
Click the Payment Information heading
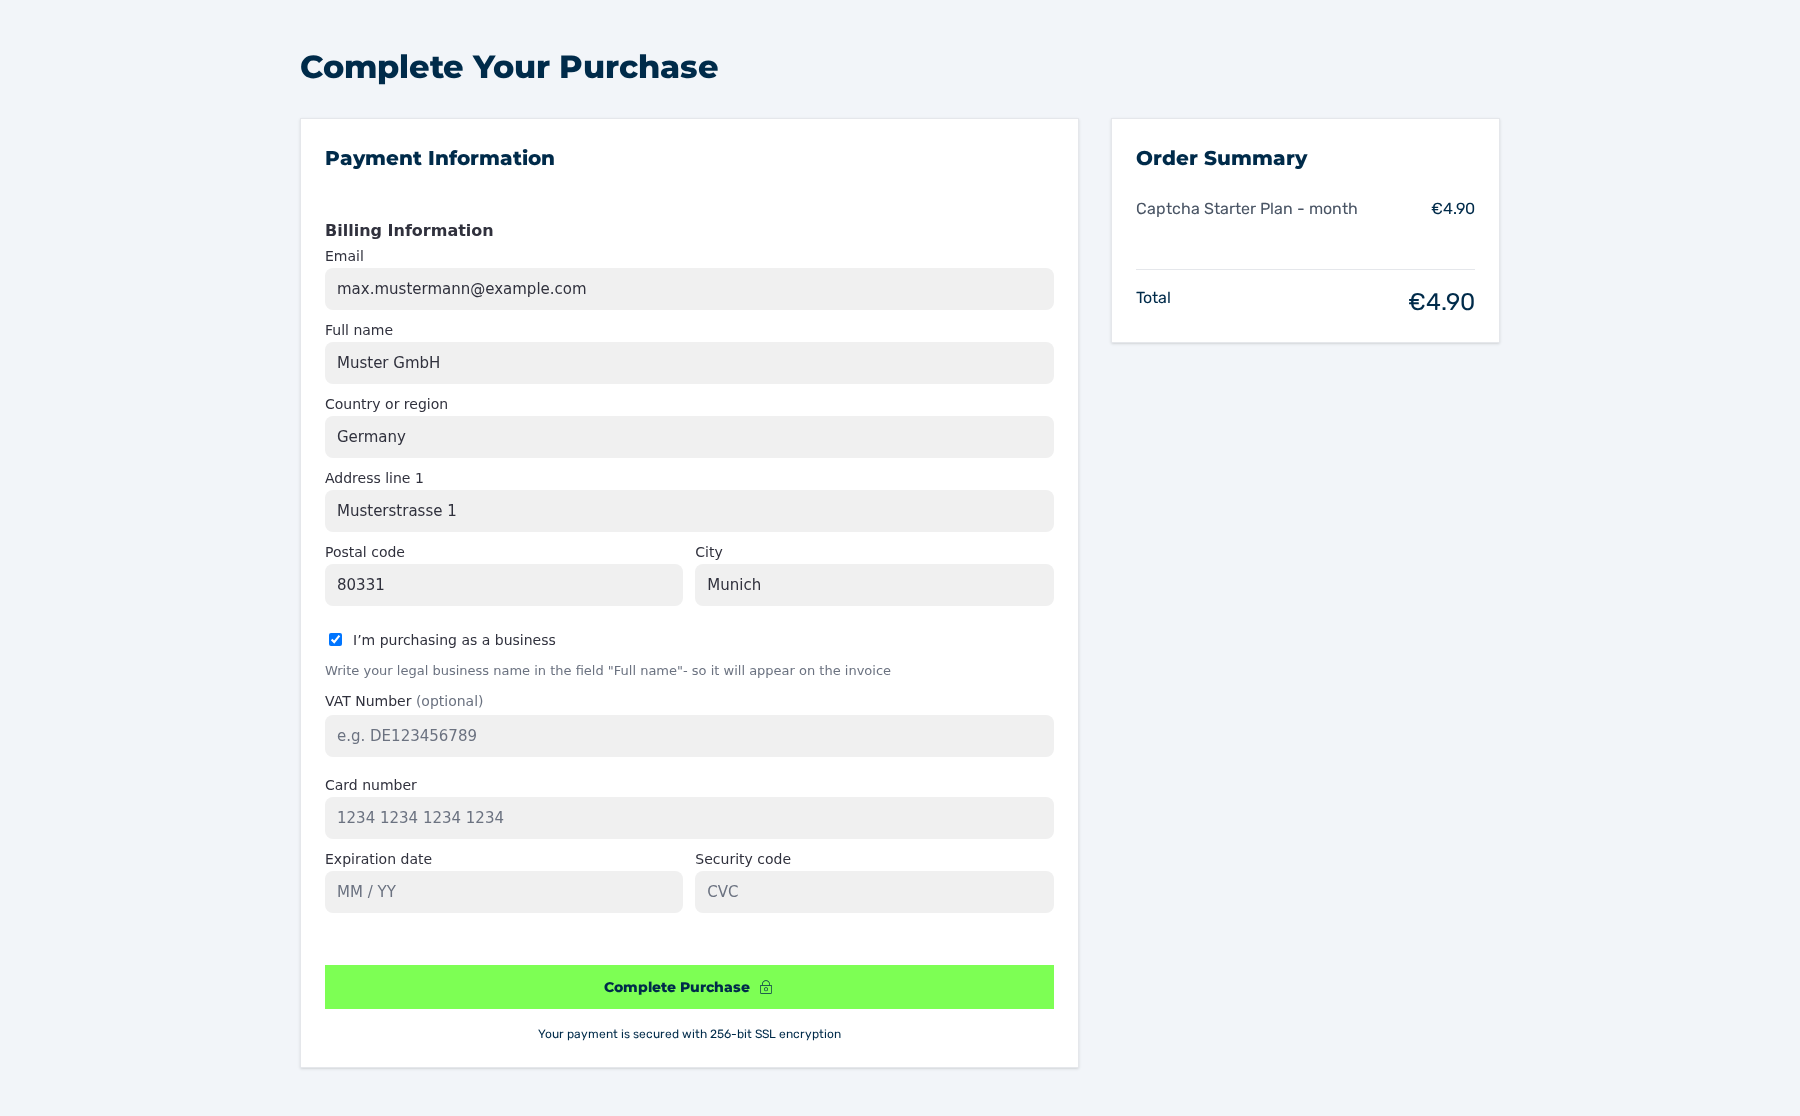[x=440, y=158]
